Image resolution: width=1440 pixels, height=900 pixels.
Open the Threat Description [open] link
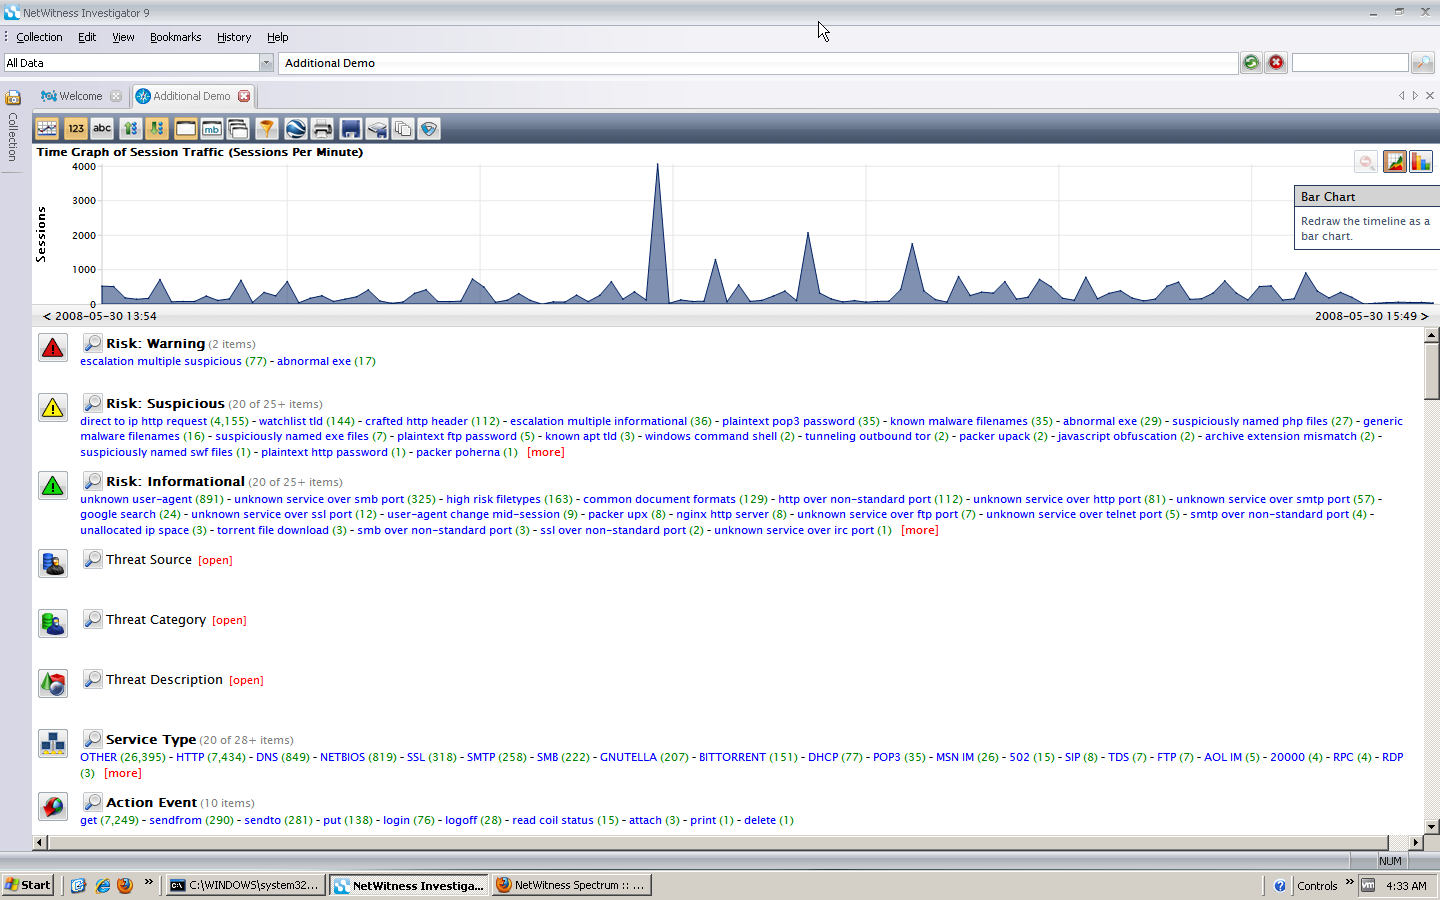(246, 680)
